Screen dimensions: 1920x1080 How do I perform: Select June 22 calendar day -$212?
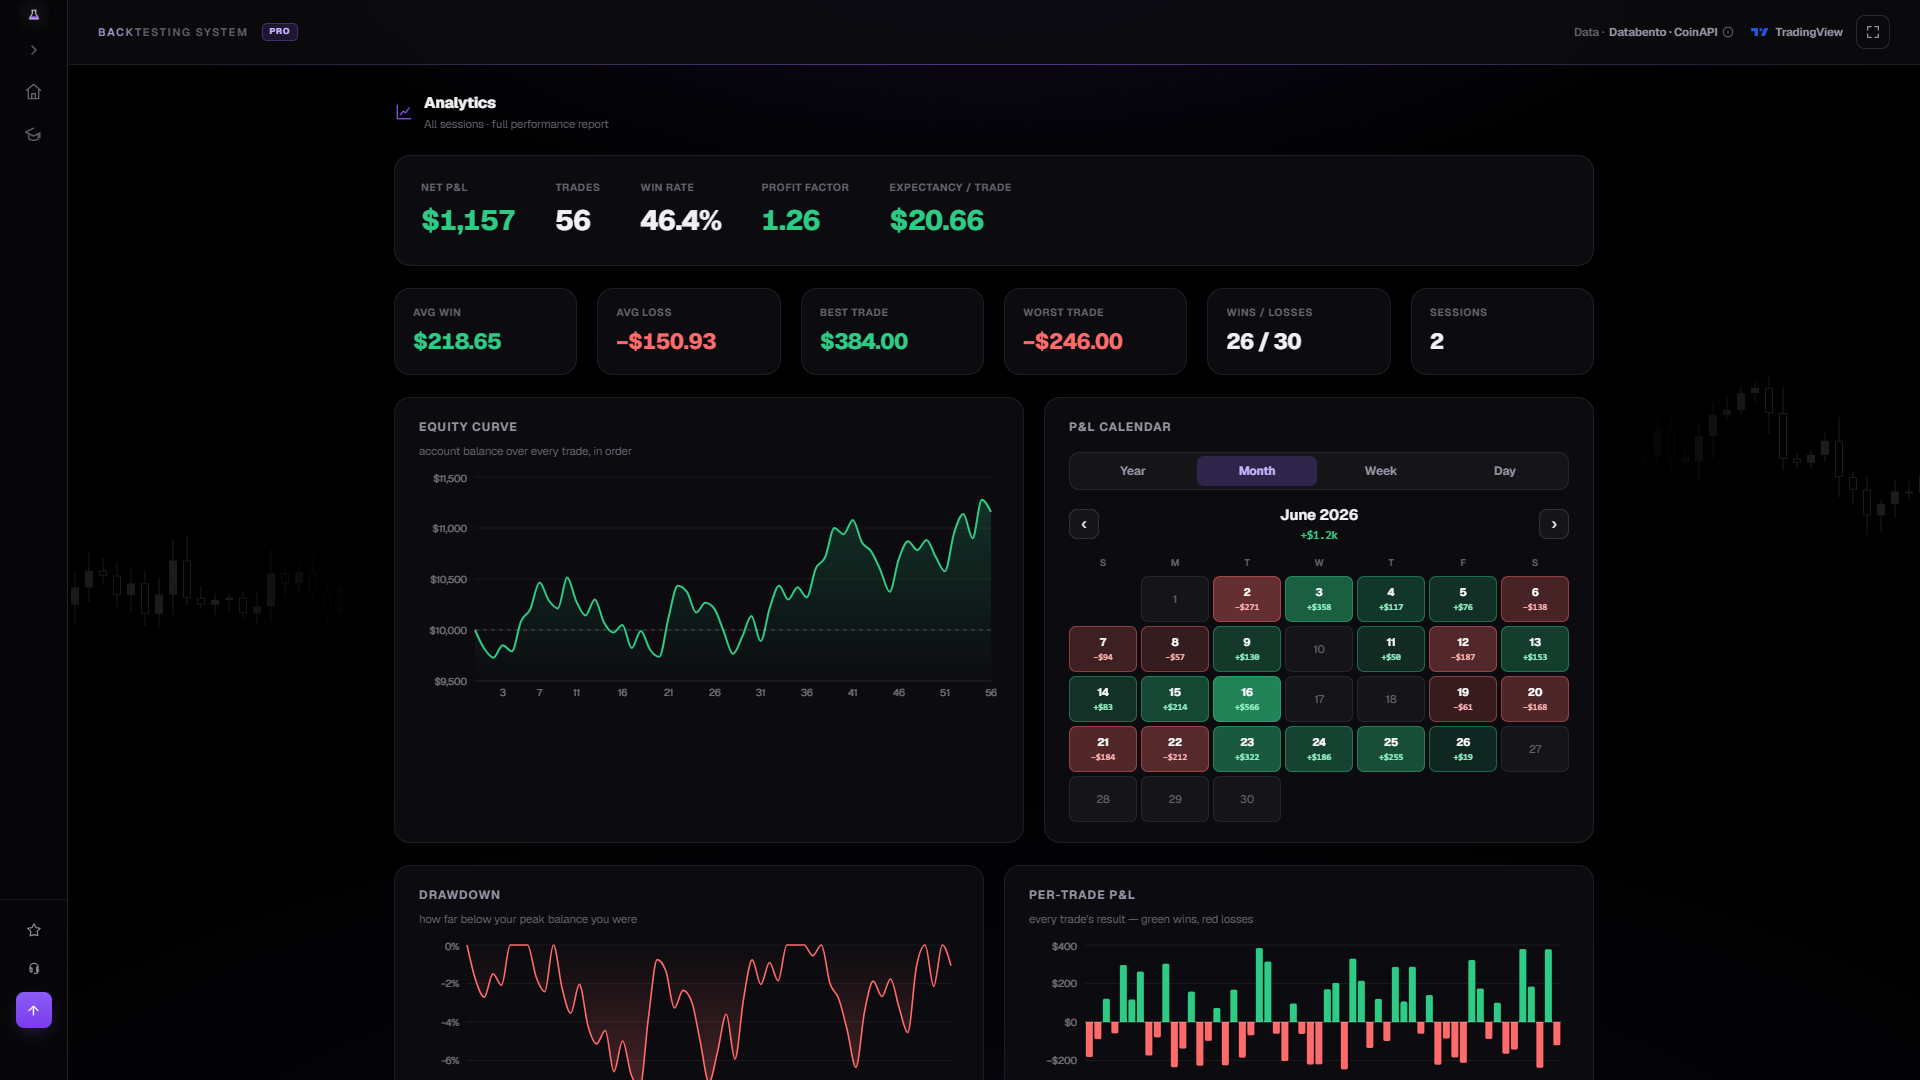(1175, 749)
